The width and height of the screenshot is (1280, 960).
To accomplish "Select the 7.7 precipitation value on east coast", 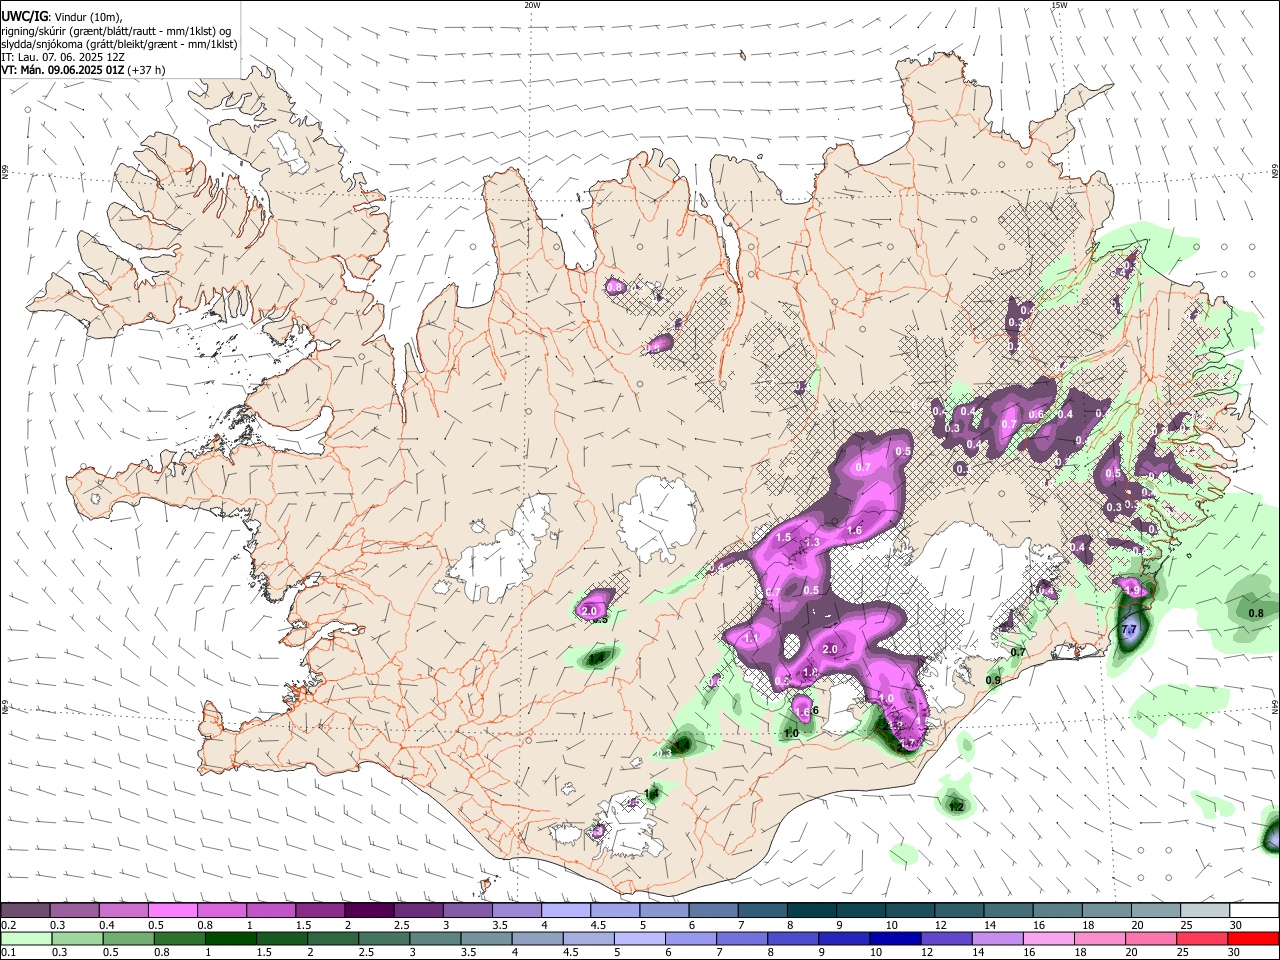I will pos(1130,630).
